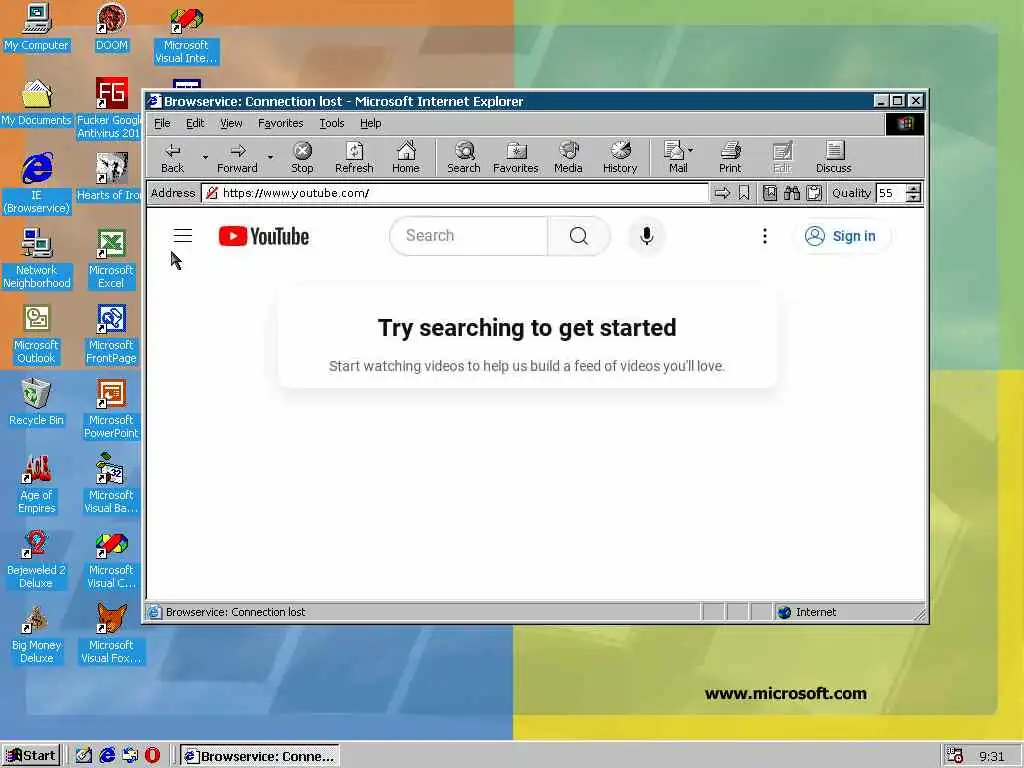Increase Quality with the up spinner arrow
The width and height of the screenshot is (1024, 768).
click(914, 189)
